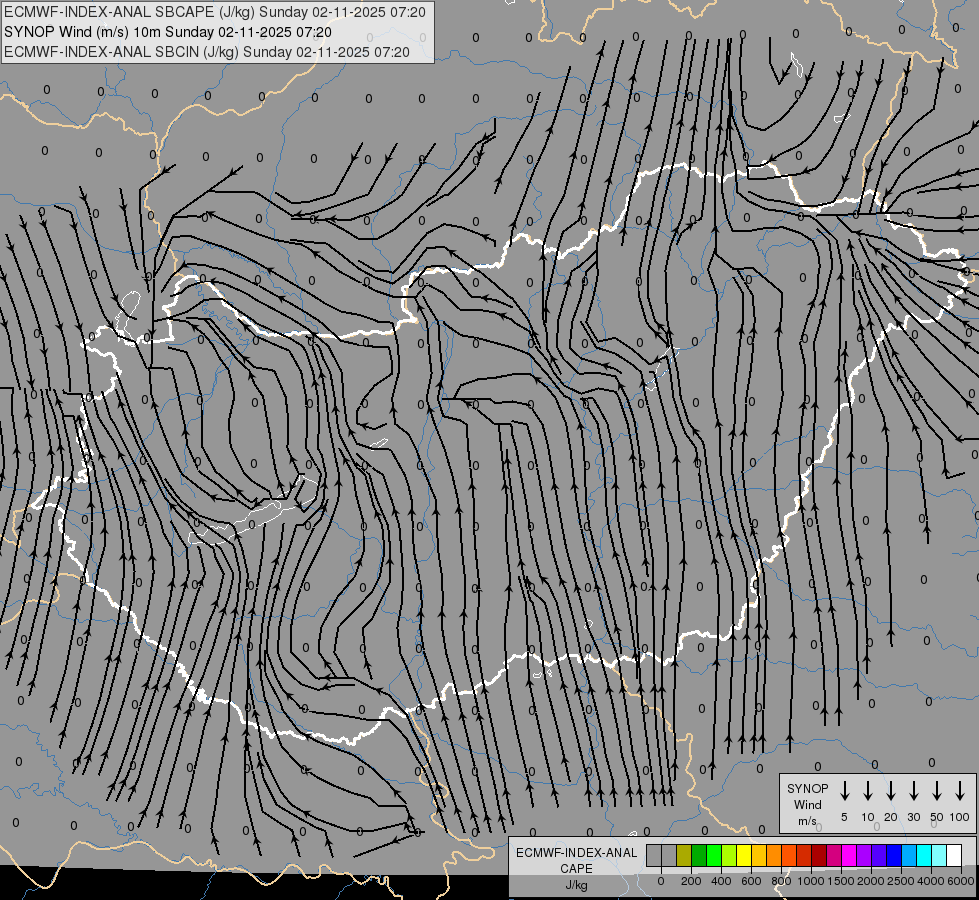Viewport: 979px width, 900px height.
Task: Pick the 100 m/s wind arrow symbol
Action: click(x=960, y=790)
